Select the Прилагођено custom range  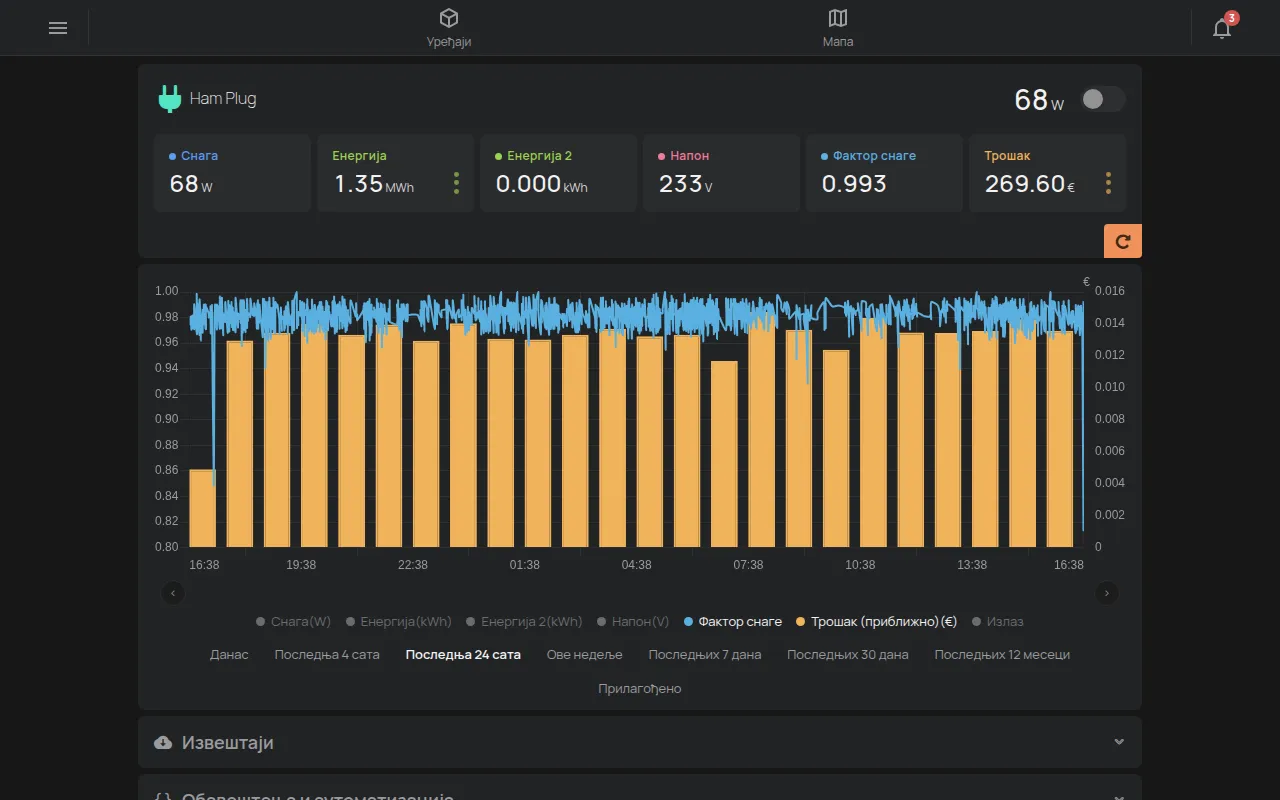tap(640, 688)
